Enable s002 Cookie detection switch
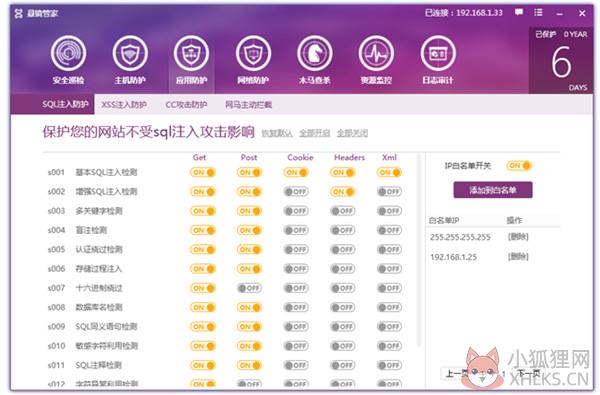600x395 pixels. [296, 192]
